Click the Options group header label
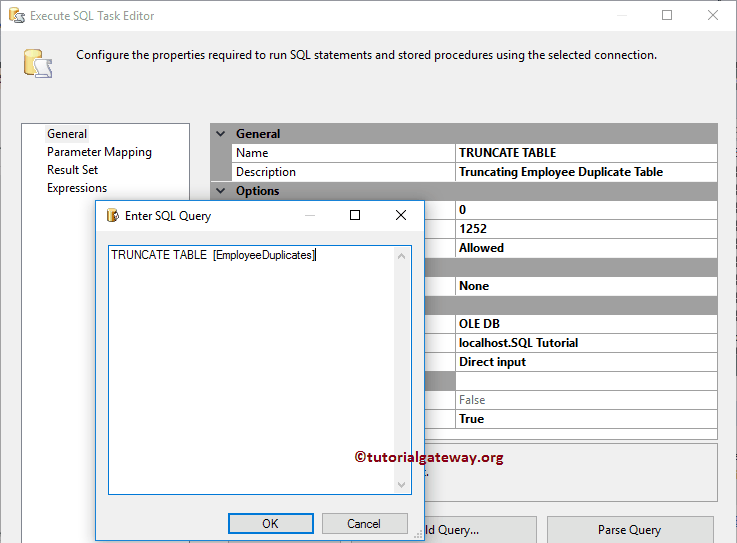Viewport: 737px width, 543px height. (x=258, y=191)
